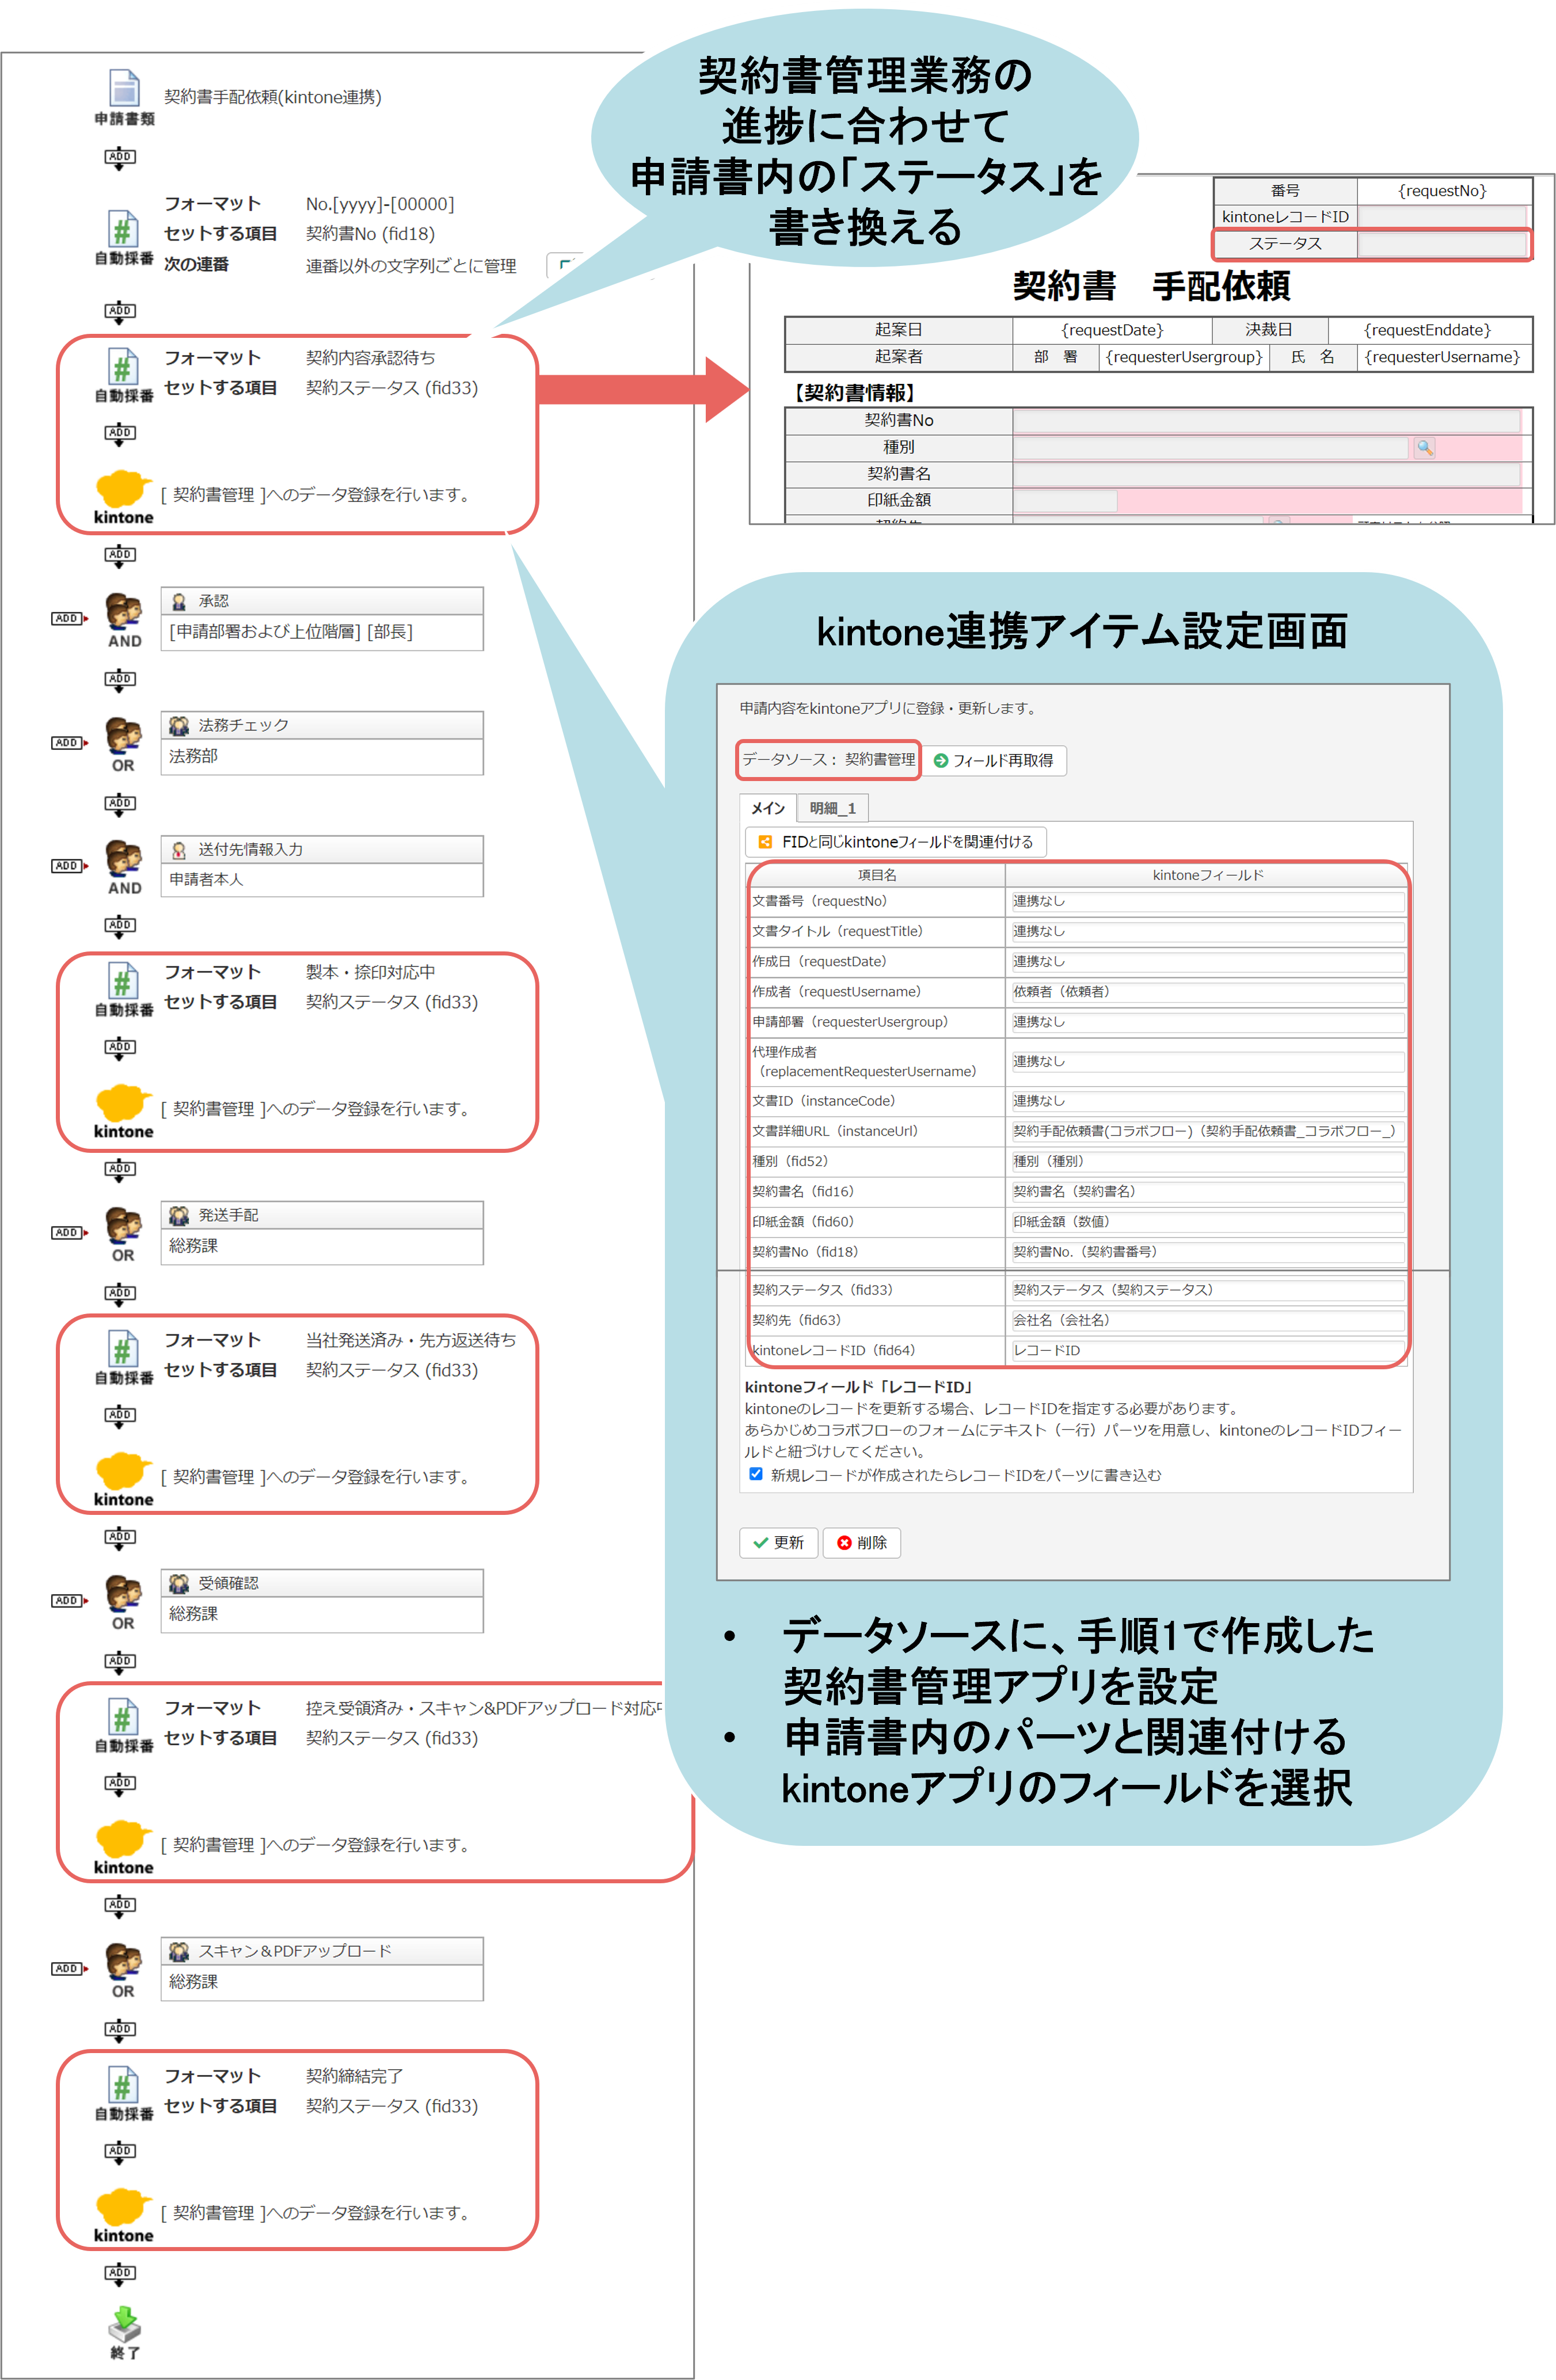This screenshot has width=1556, height=2380.
Task: Open kintone field dropdown for 作成者 (requestUsername)
Action: point(1207,992)
